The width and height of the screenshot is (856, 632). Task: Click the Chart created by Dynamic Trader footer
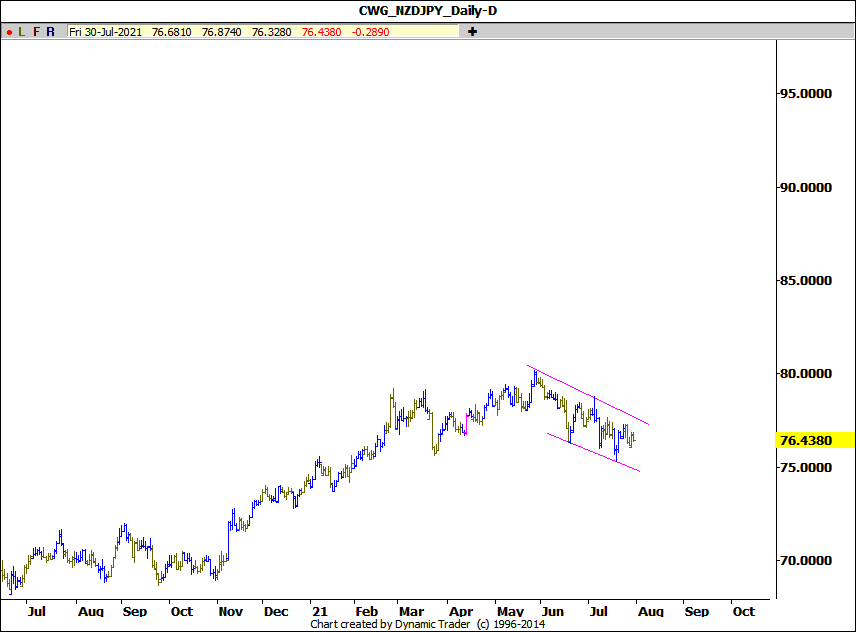pos(427,624)
